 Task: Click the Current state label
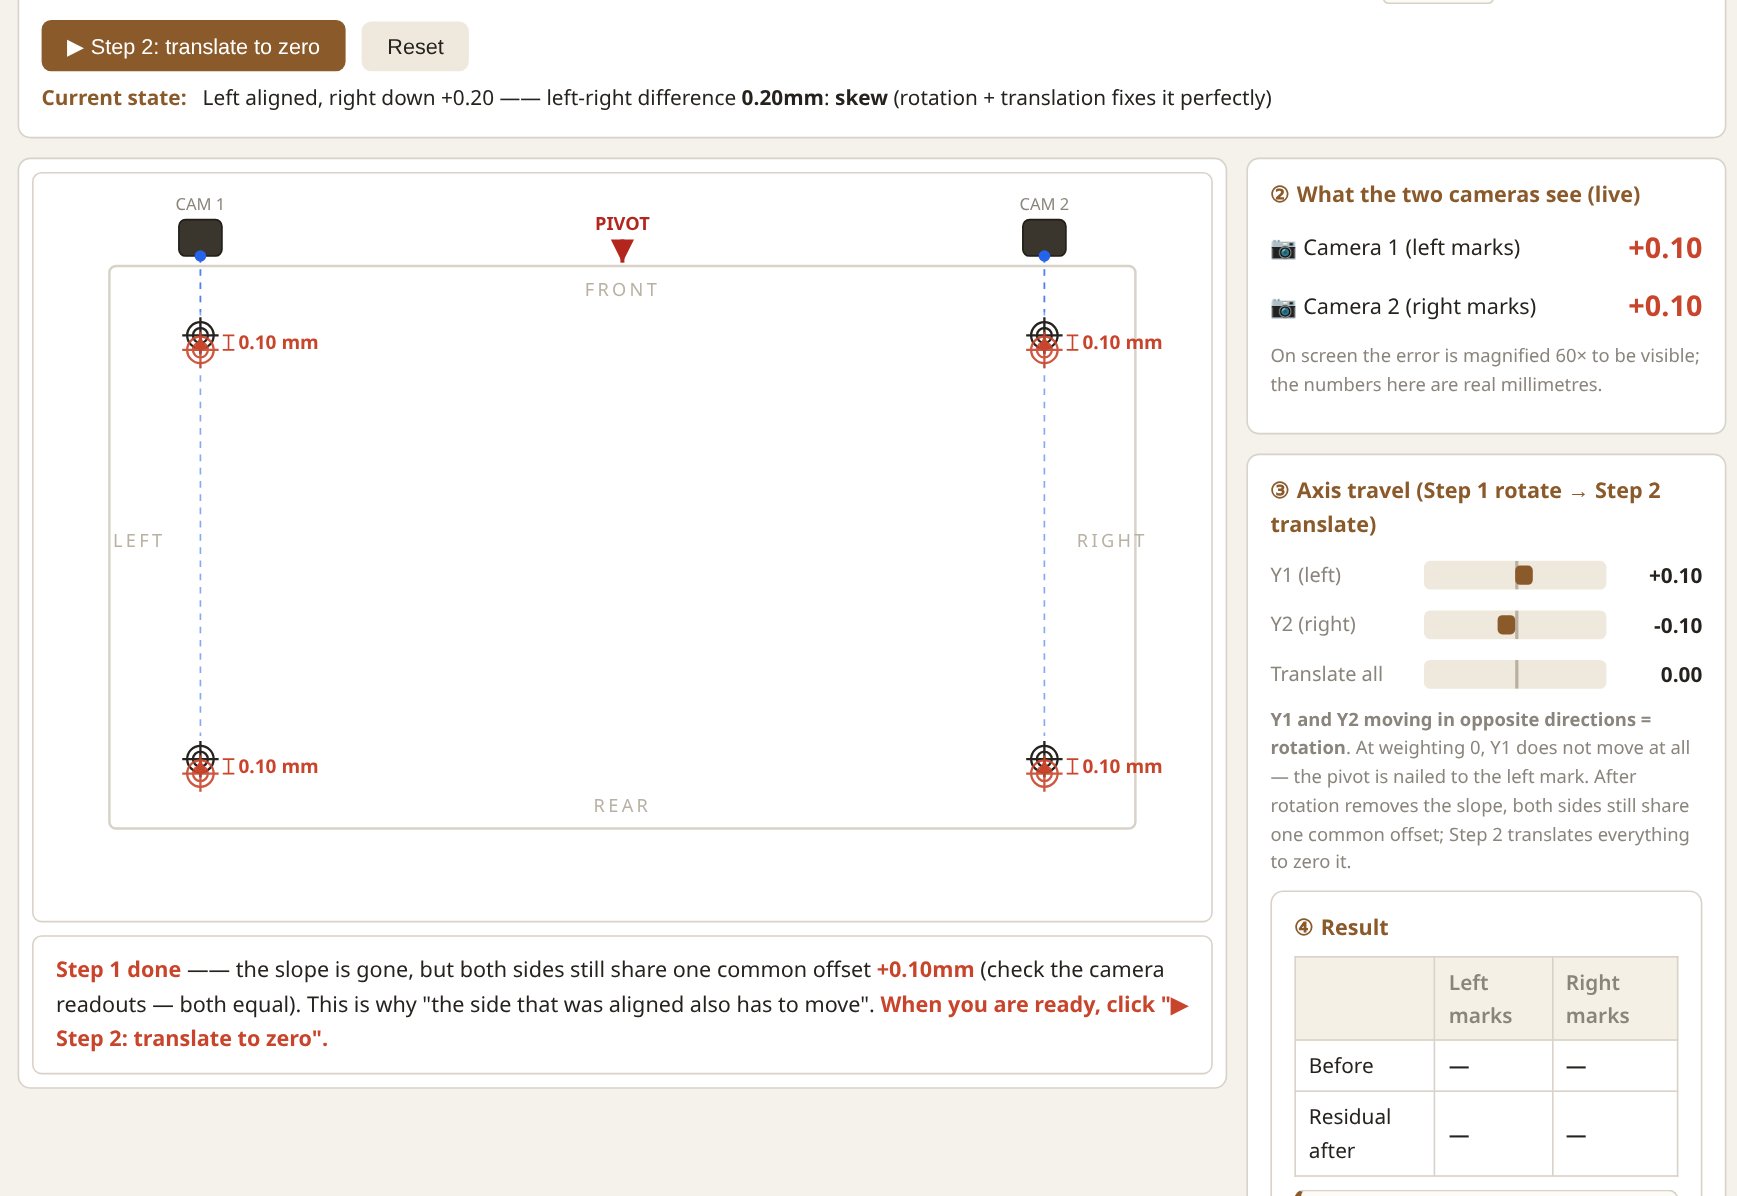tap(114, 98)
